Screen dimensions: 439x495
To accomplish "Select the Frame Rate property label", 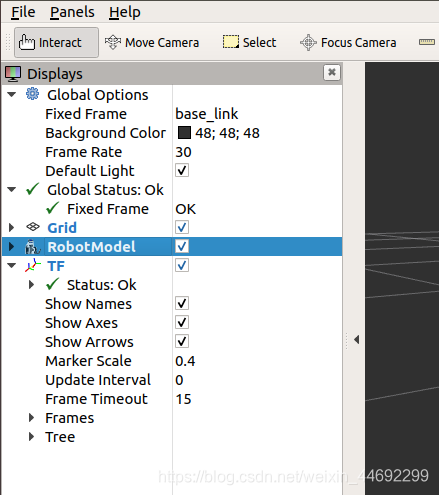I will pyautogui.click(x=83, y=152).
